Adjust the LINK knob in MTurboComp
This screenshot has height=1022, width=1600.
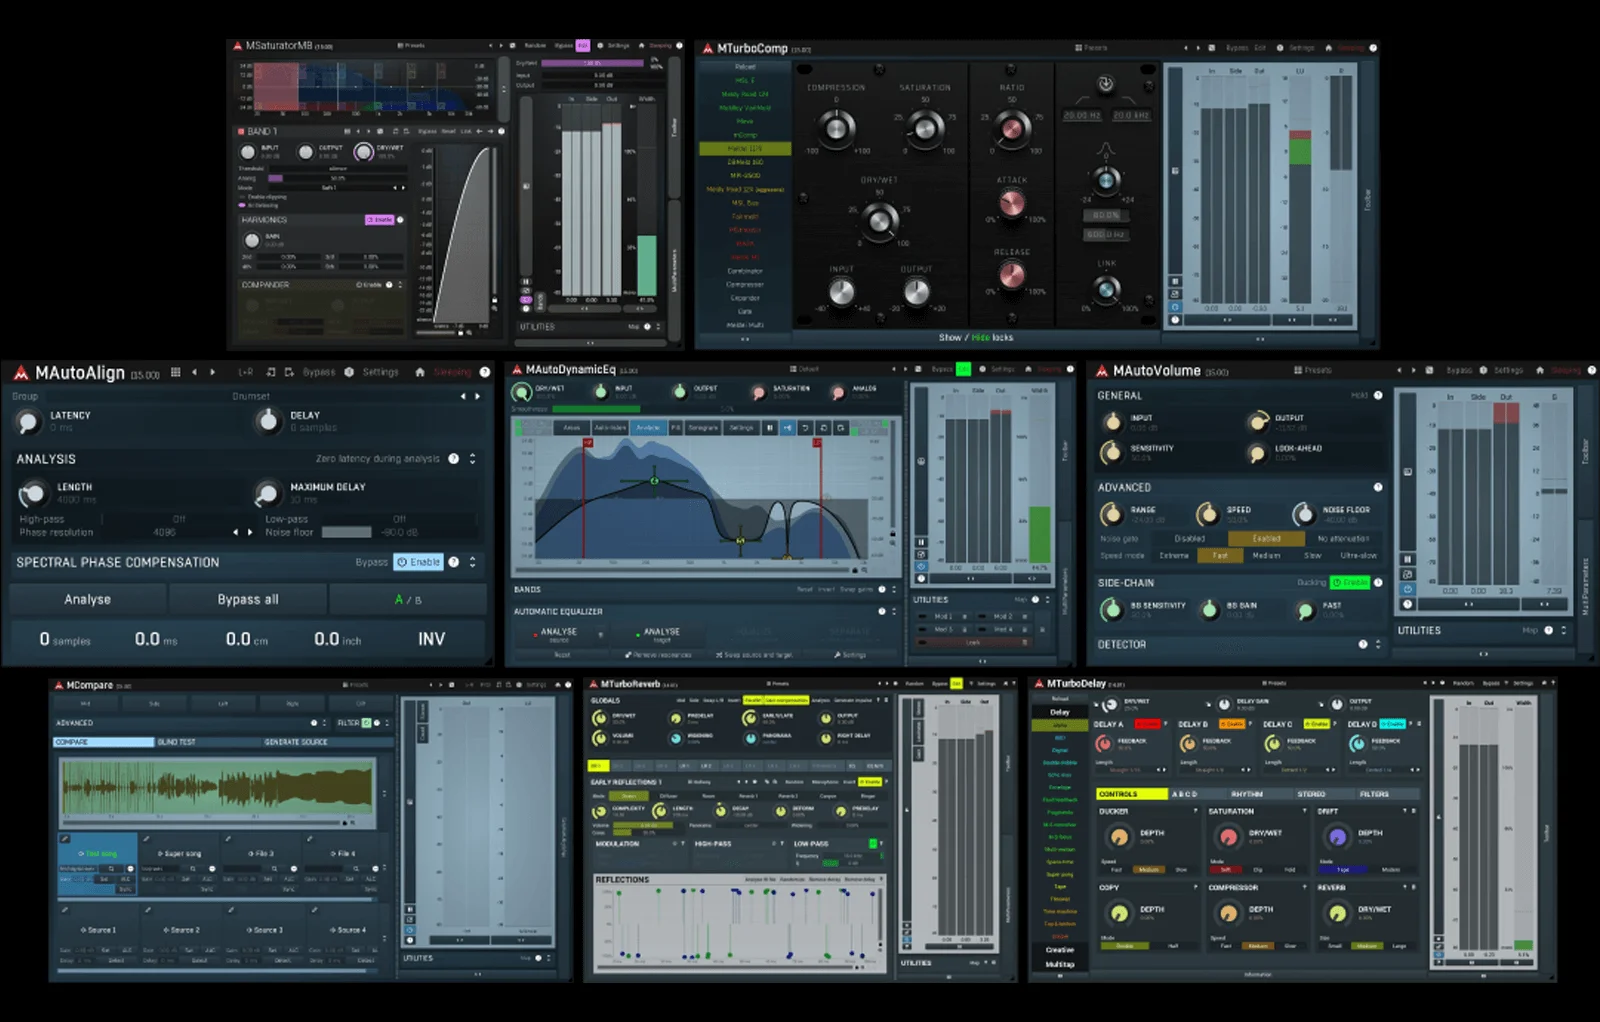[x=1106, y=290]
